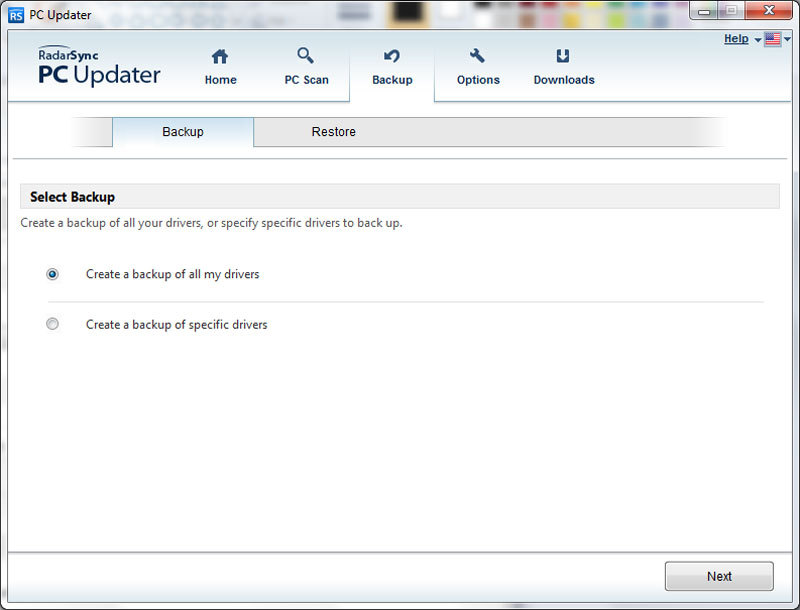Open the language flag dropdown arrow
This screenshot has height=610, width=800.
pyautogui.click(x=787, y=39)
